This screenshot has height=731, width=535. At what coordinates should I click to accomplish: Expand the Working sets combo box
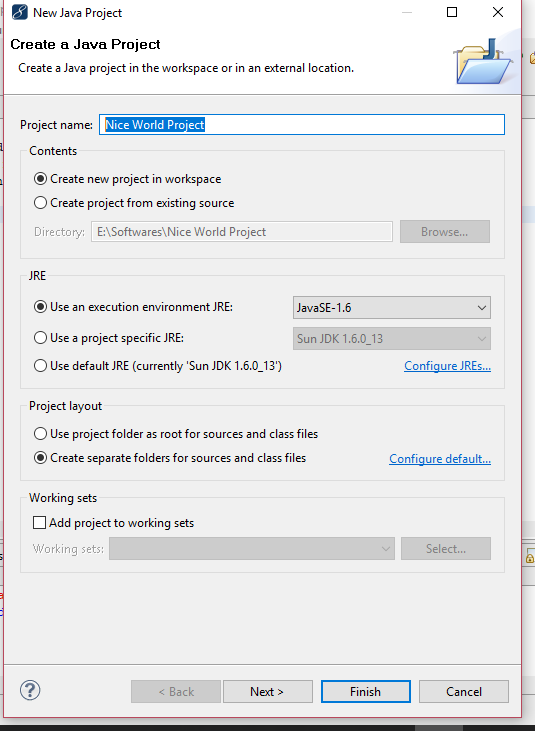[252, 549]
